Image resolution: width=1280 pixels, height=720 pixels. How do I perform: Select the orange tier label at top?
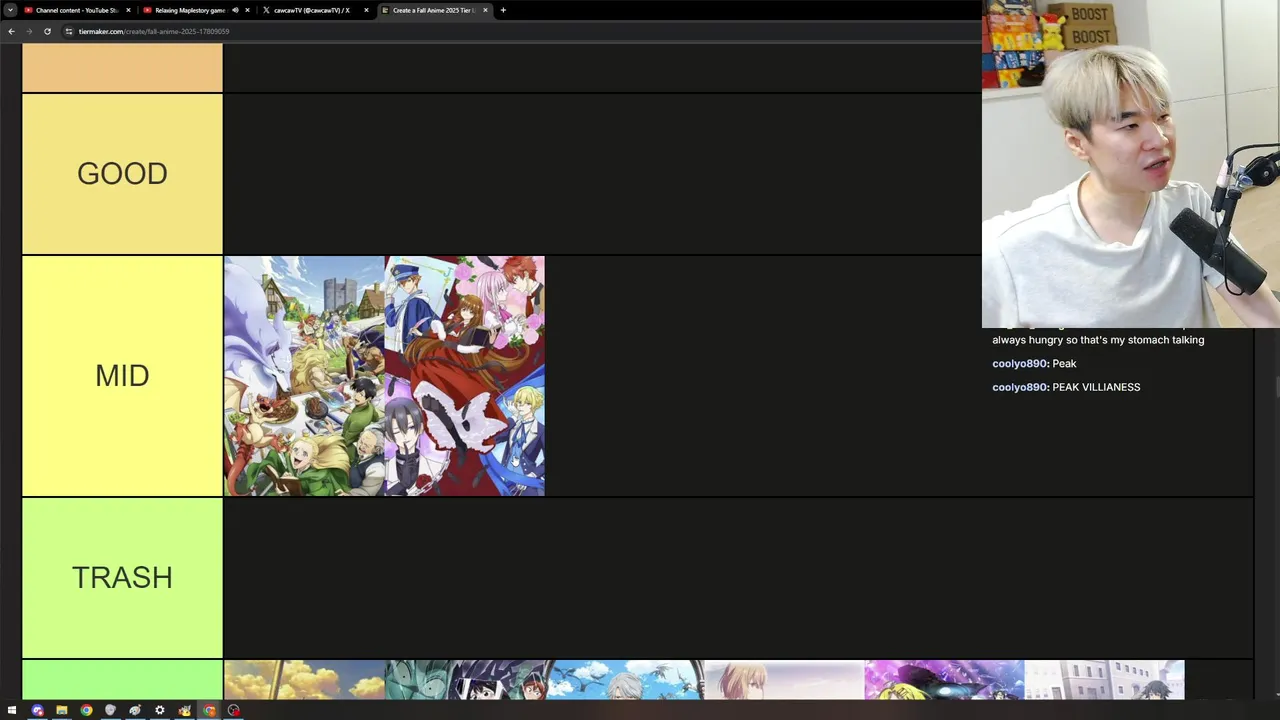pyautogui.click(x=122, y=67)
